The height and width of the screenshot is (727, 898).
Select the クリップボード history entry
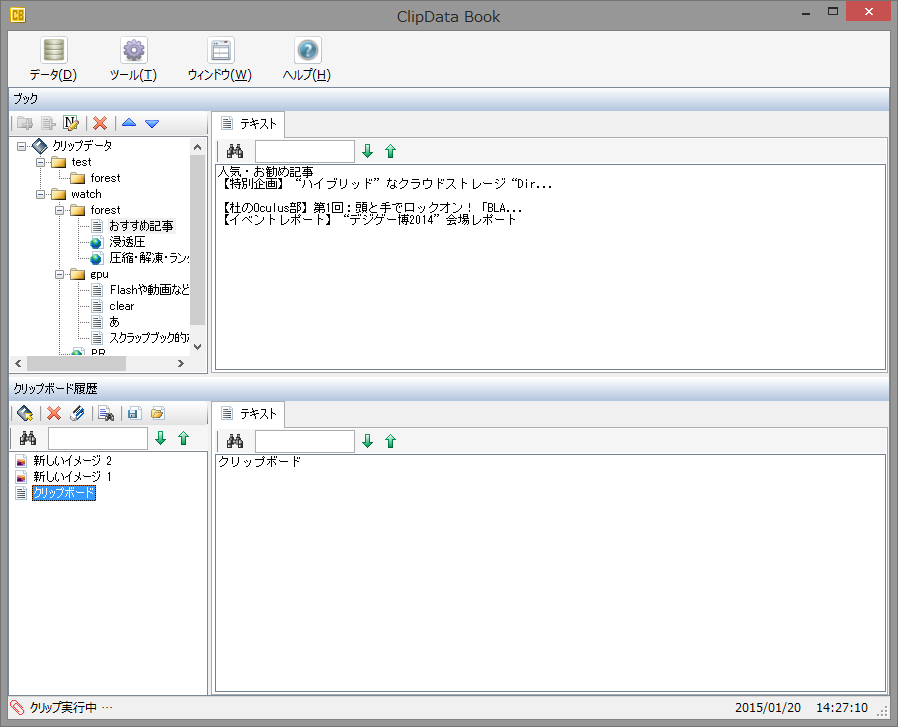[x=64, y=493]
